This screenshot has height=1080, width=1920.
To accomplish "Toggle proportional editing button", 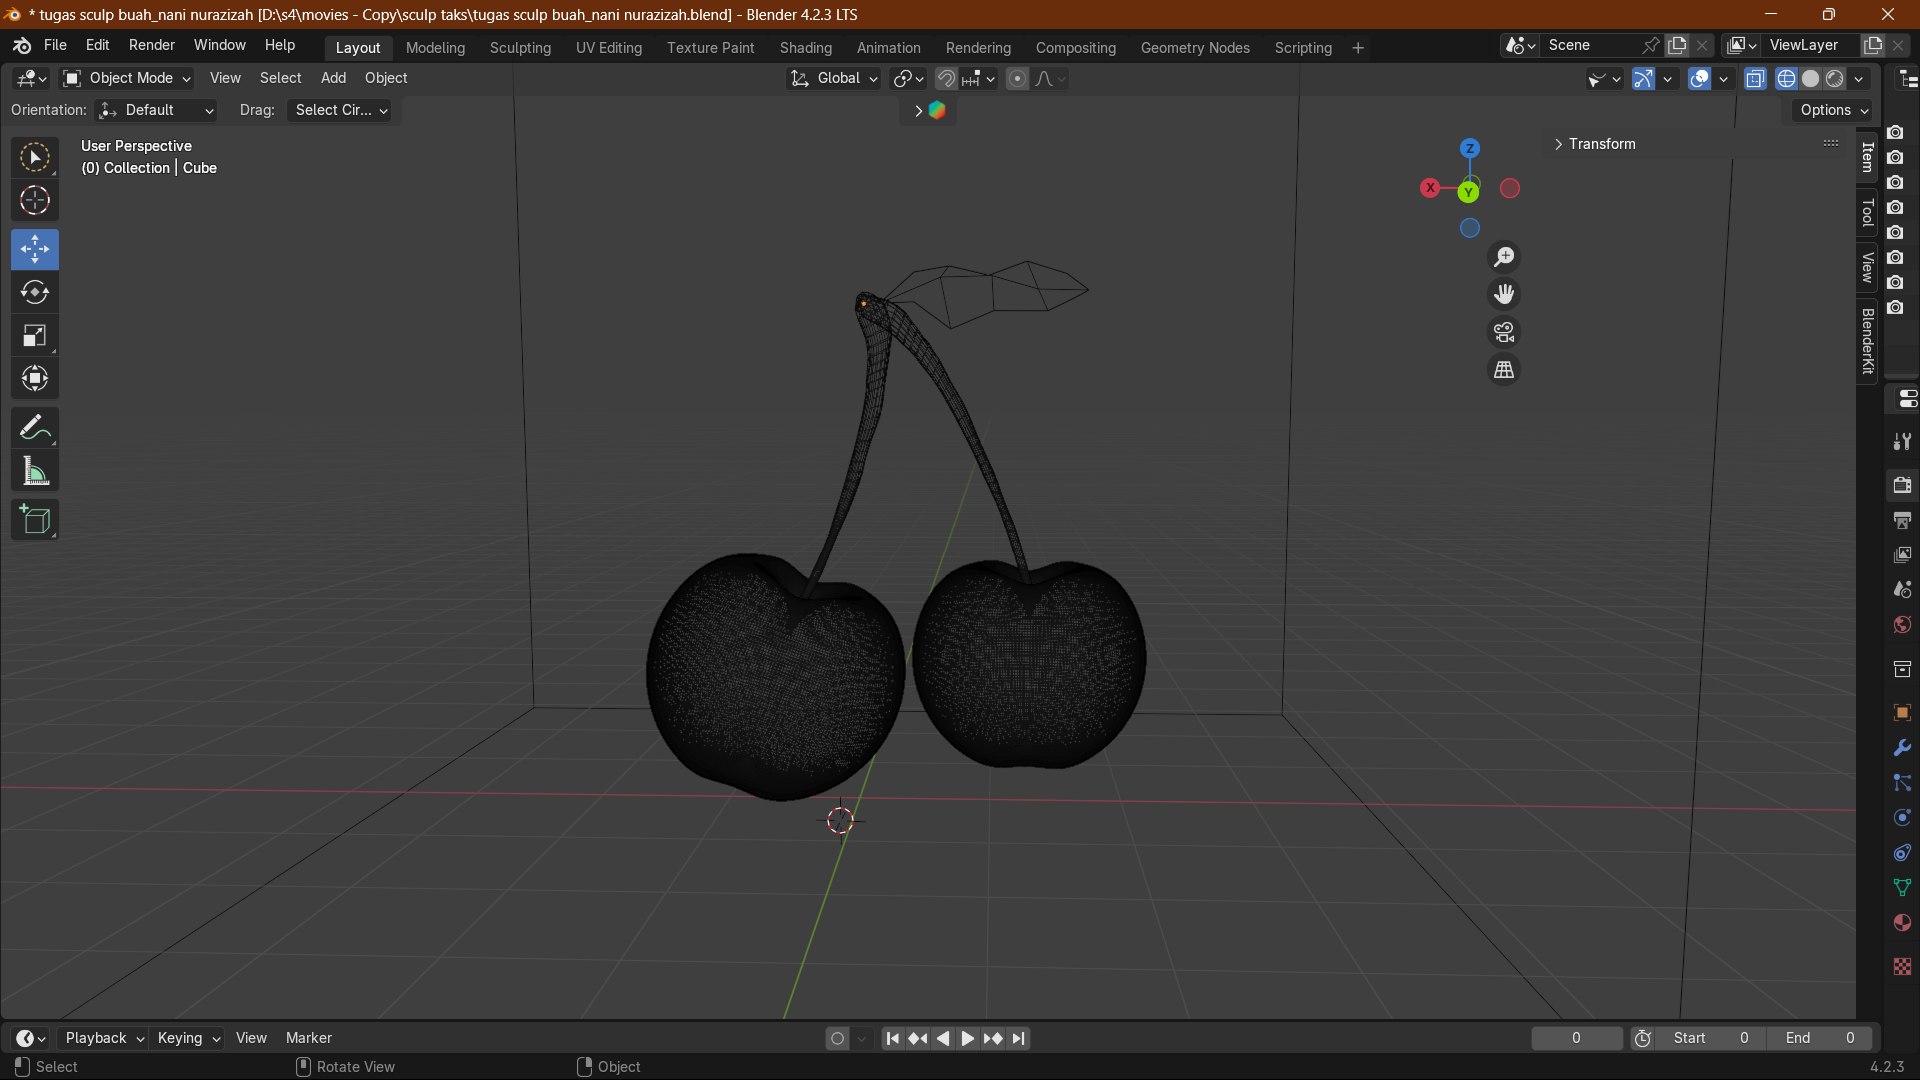I will tap(1017, 78).
